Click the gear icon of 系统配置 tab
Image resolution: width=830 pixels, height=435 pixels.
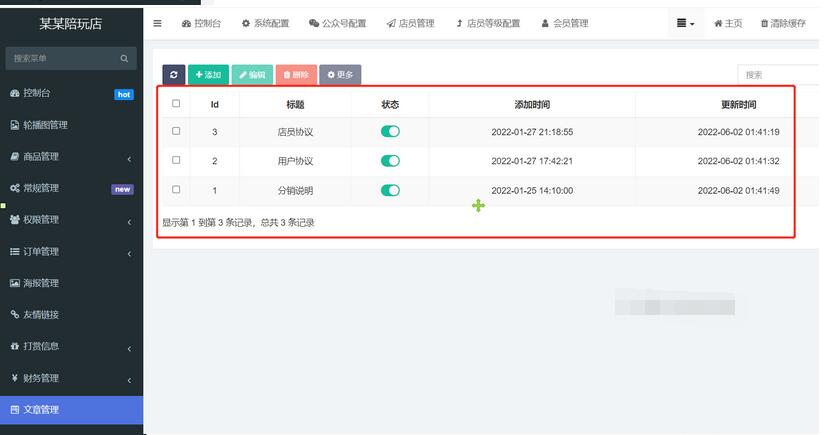[246, 23]
